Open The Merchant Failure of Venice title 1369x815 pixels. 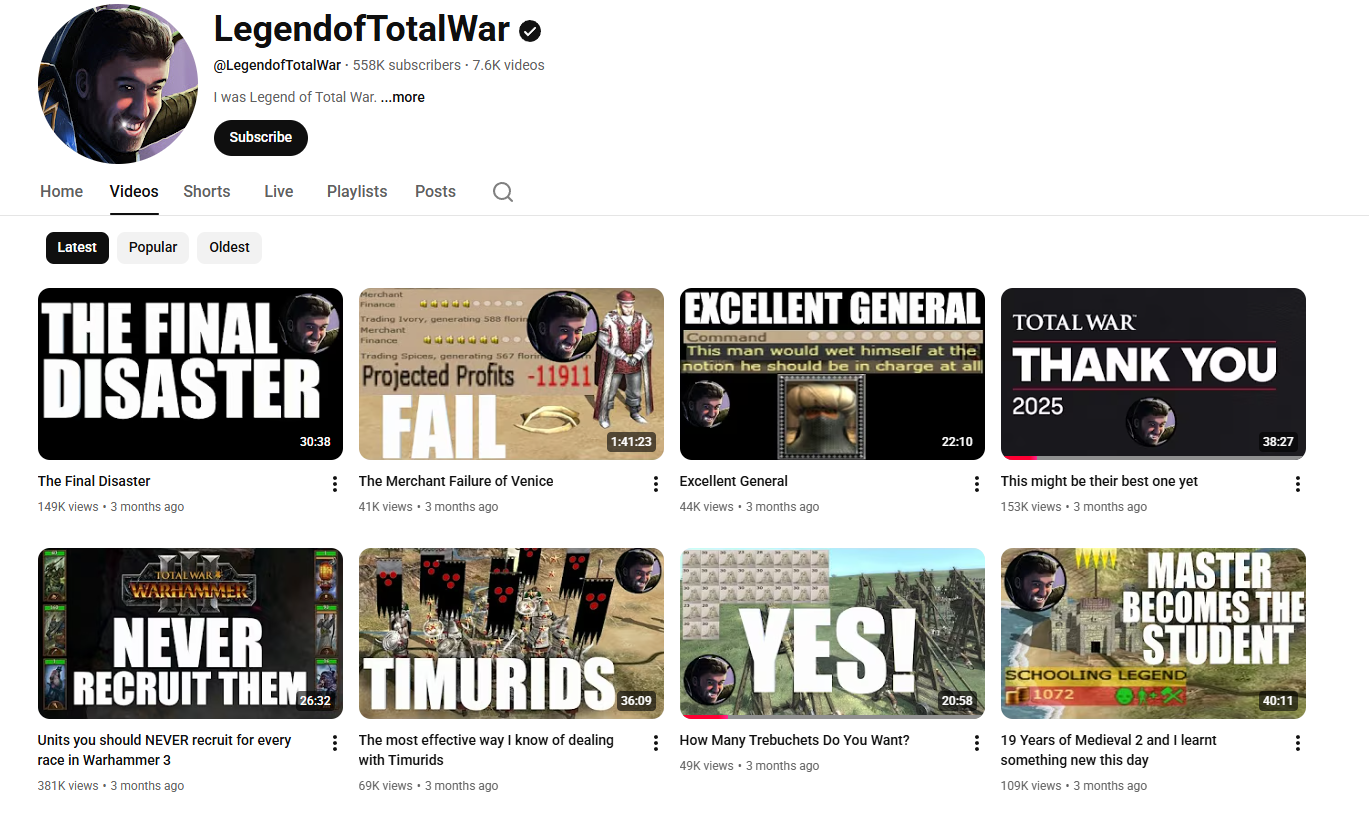(x=456, y=481)
